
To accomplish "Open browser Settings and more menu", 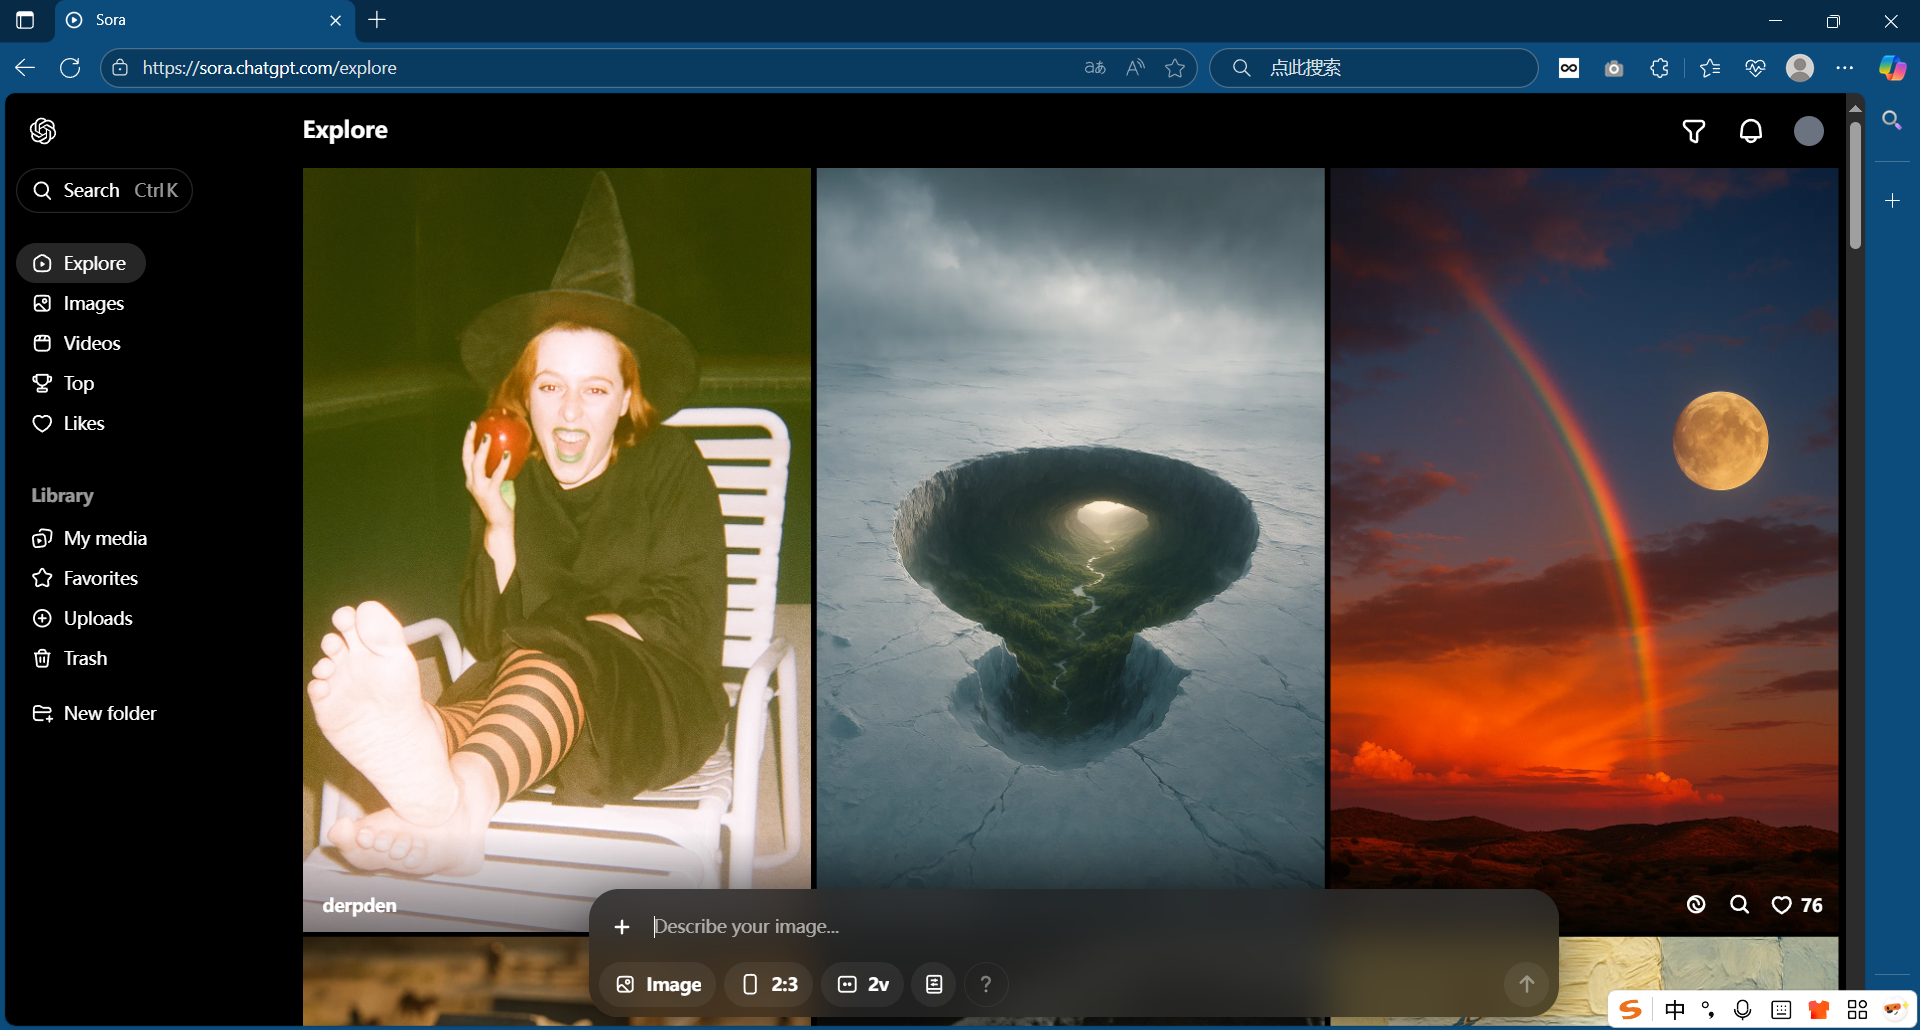I will pyautogui.click(x=1845, y=68).
